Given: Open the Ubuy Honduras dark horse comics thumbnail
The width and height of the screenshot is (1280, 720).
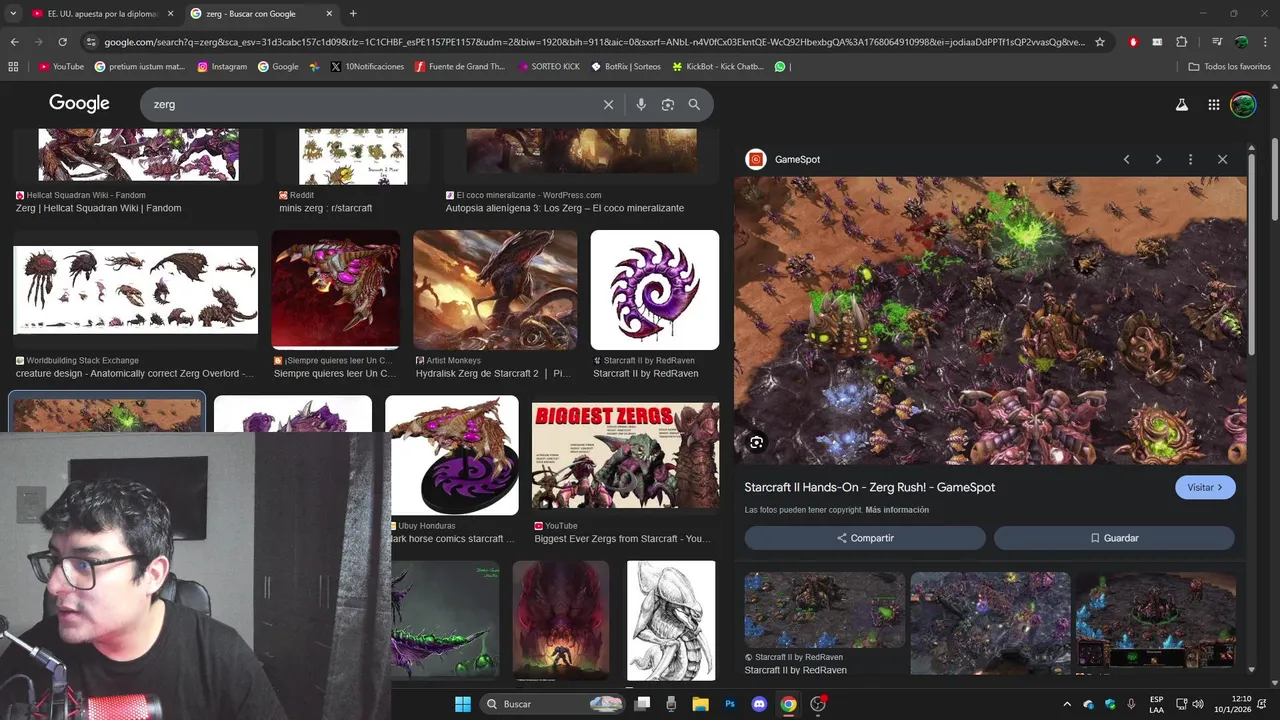Looking at the screenshot, I should click(452, 455).
